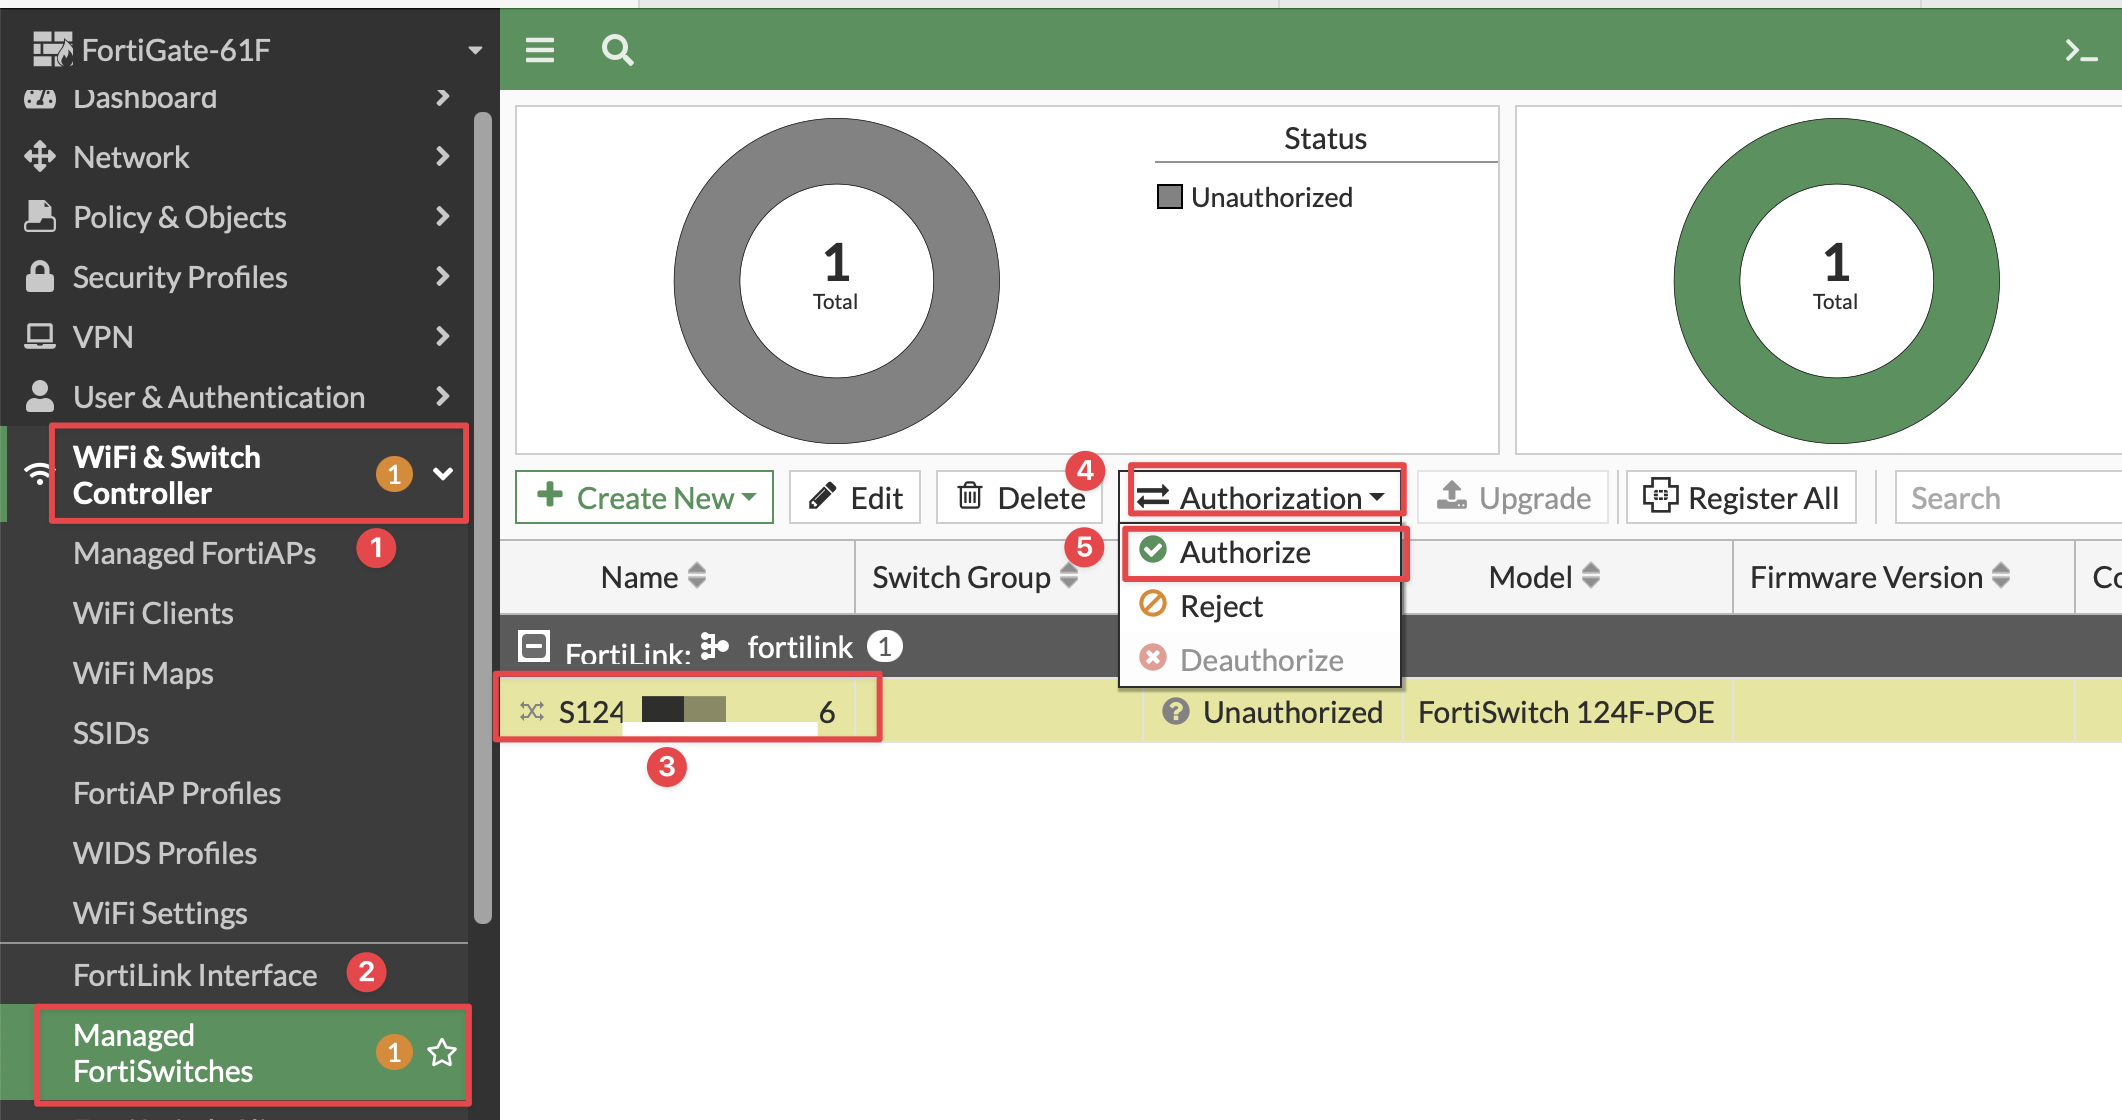Click the fortilink count badge
This screenshot has height=1120, width=2122.
pos(885,647)
